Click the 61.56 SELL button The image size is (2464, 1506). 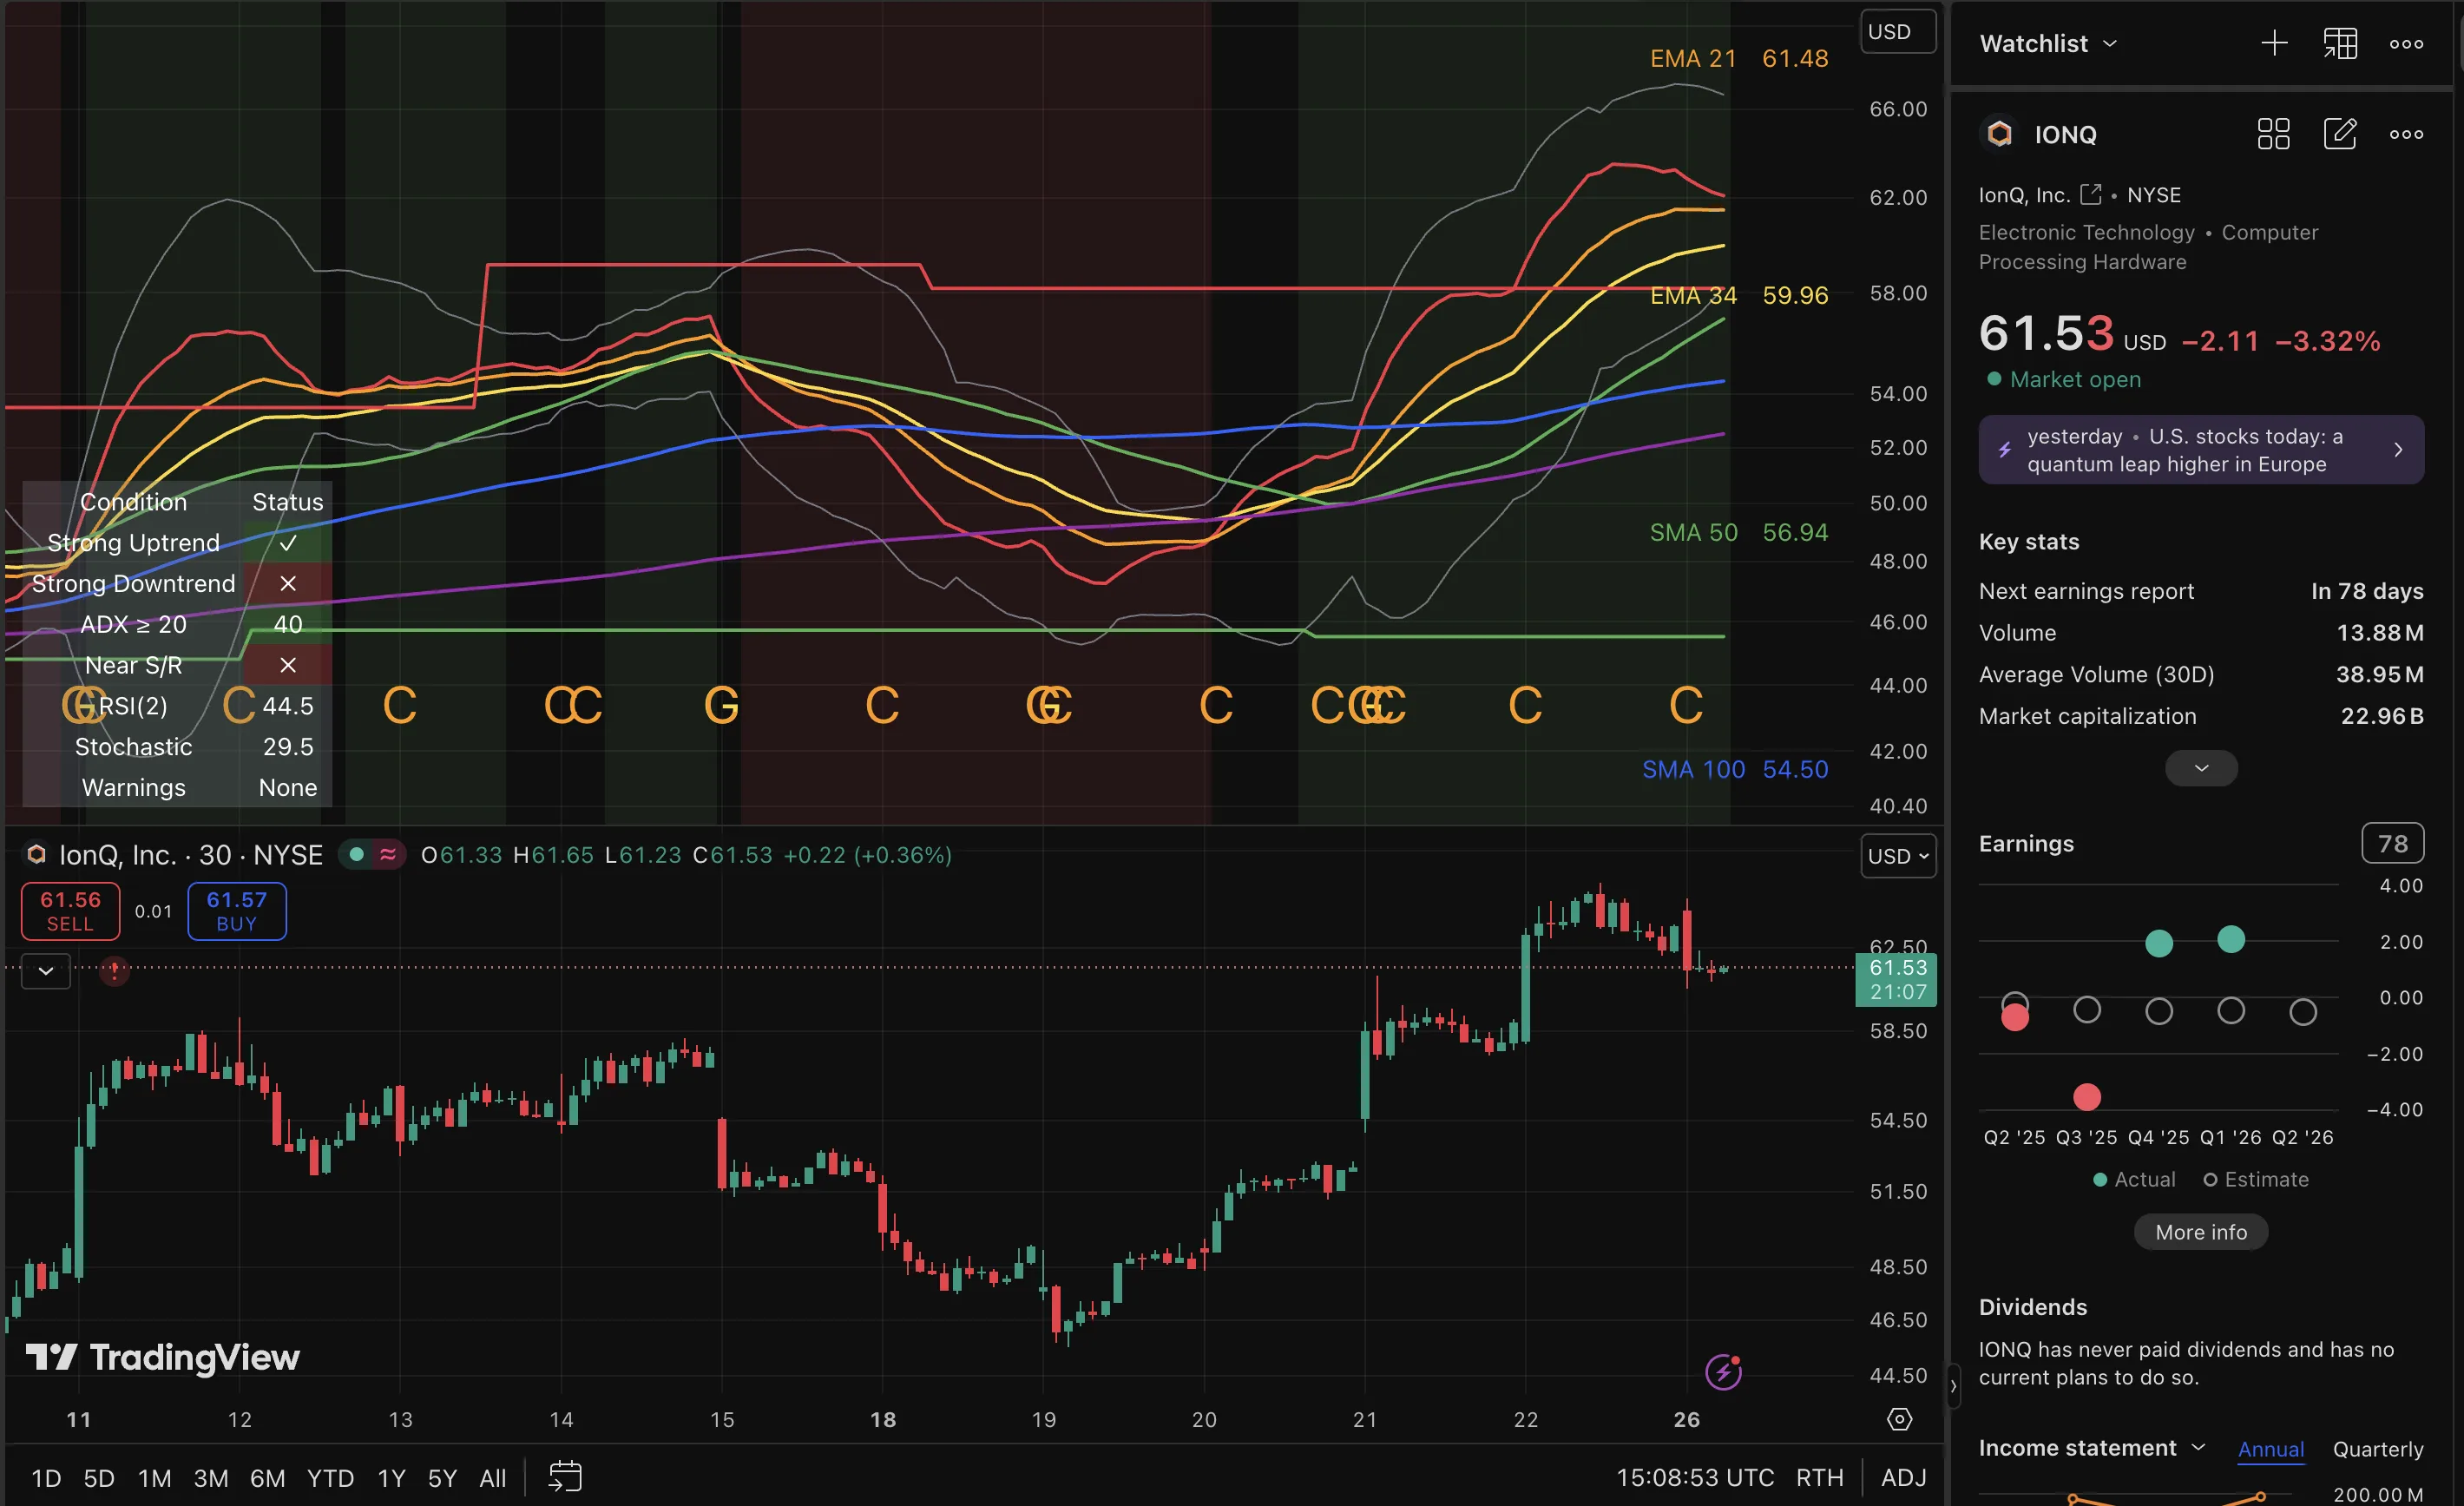70,911
